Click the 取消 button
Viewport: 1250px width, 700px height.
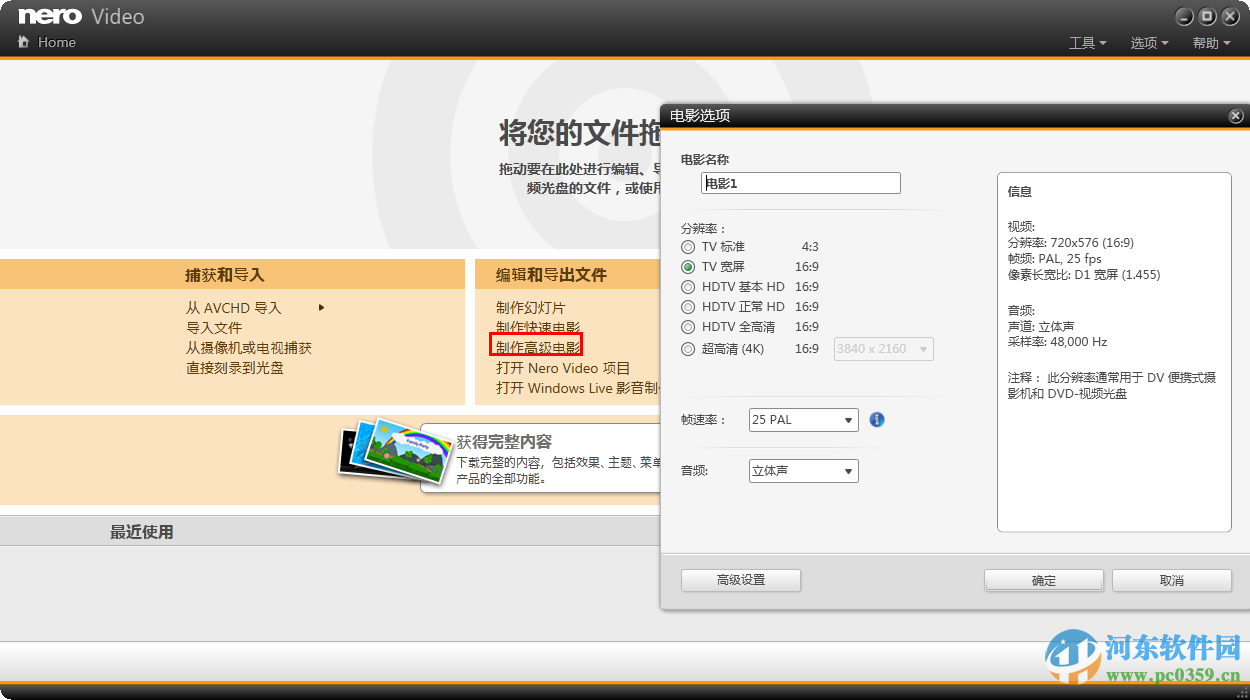[1171, 580]
